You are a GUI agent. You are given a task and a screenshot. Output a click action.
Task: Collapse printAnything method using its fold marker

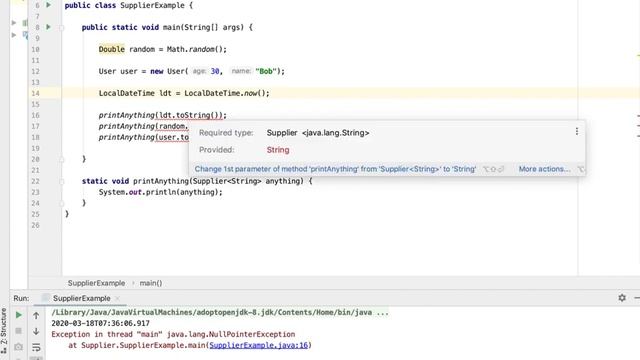click(x=62, y=181)
